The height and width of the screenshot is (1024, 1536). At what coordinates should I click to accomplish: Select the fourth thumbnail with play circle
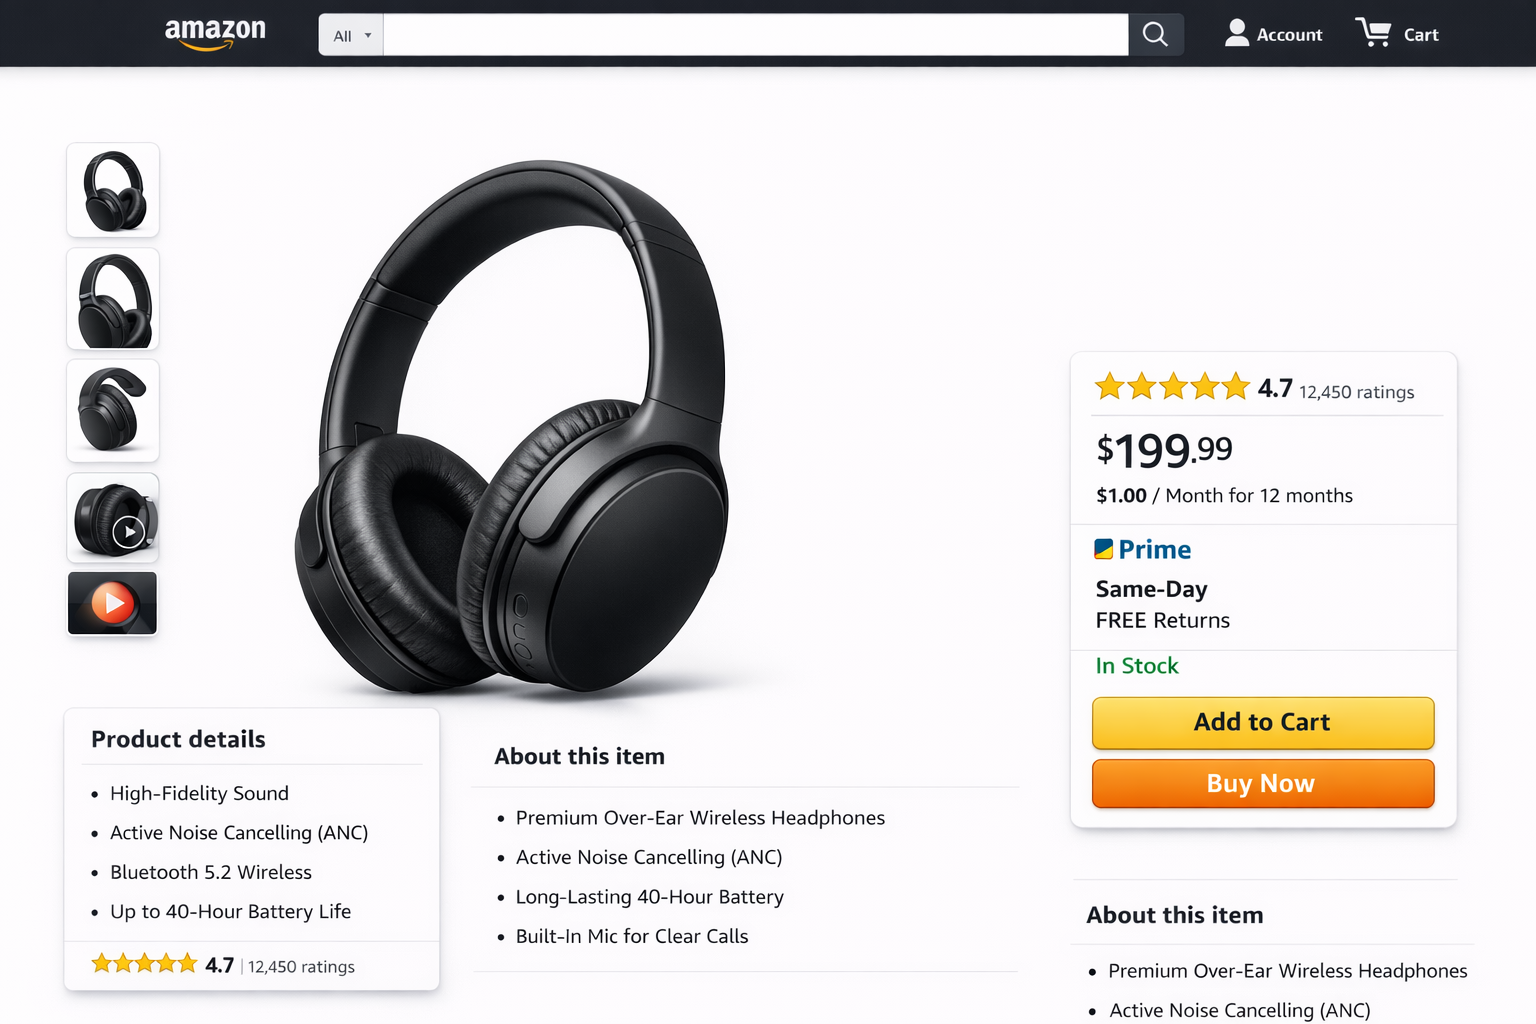pyautogui.click(x=113, y=518)
